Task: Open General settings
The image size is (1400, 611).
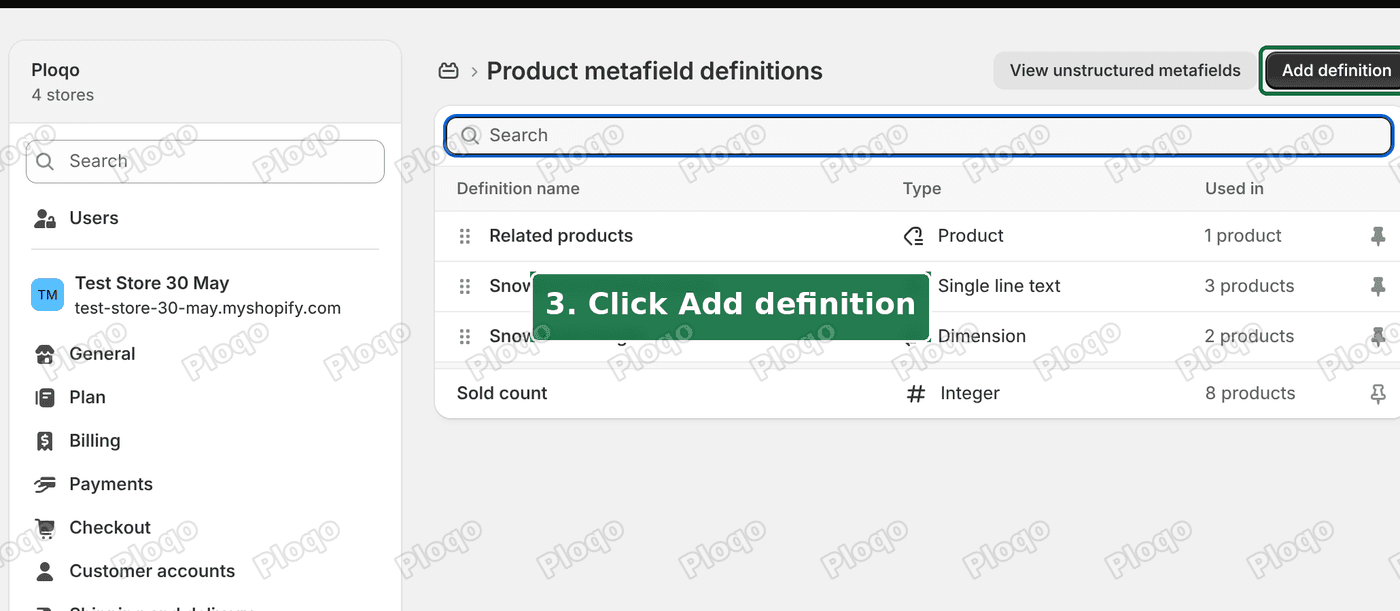Action: pyautogui.click(x=102, y=354)
